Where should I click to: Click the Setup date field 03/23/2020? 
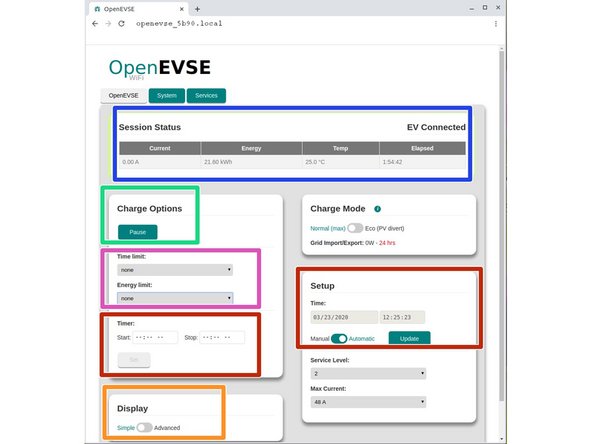click(344, 317)
